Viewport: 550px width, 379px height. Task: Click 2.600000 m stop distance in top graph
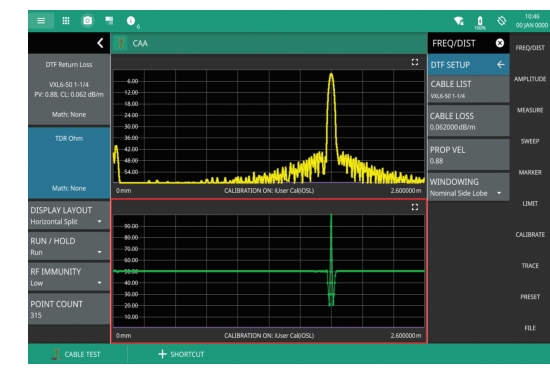pos(406,191)
